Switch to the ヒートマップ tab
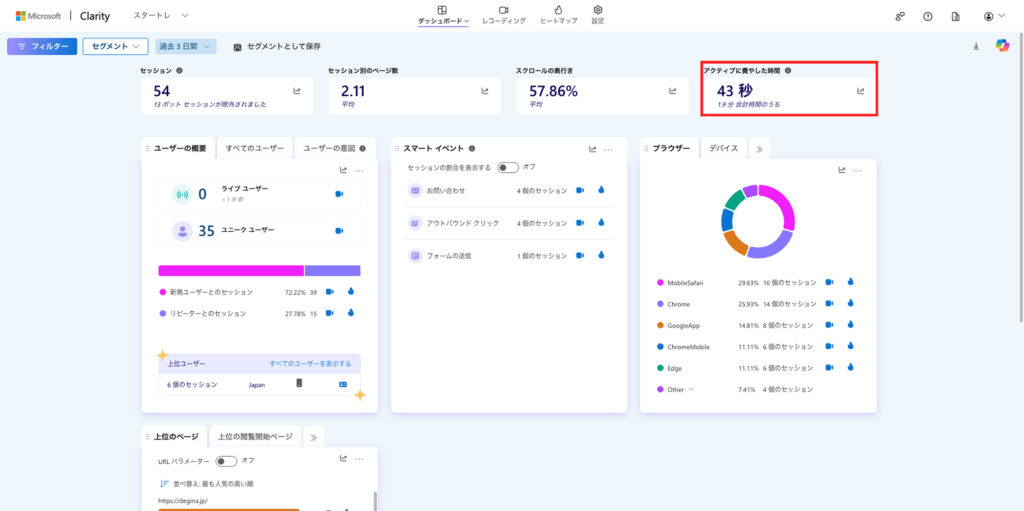The height and width of the screenshot is (511, 1024). pos(558,14)
